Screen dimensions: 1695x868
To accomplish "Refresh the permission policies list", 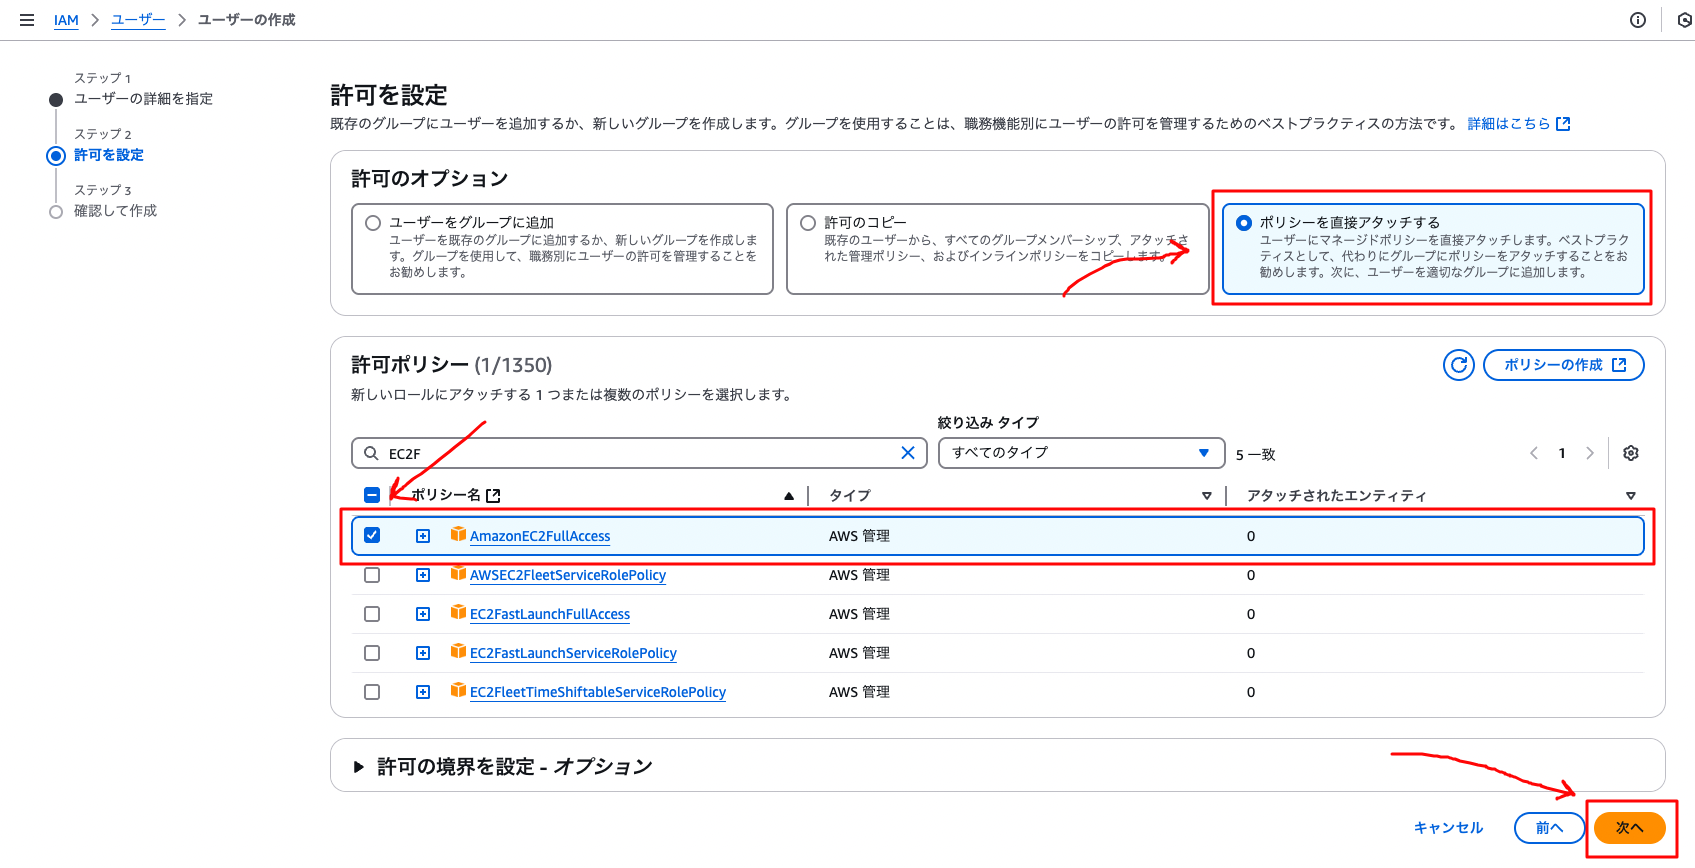I will (1459, 365).
